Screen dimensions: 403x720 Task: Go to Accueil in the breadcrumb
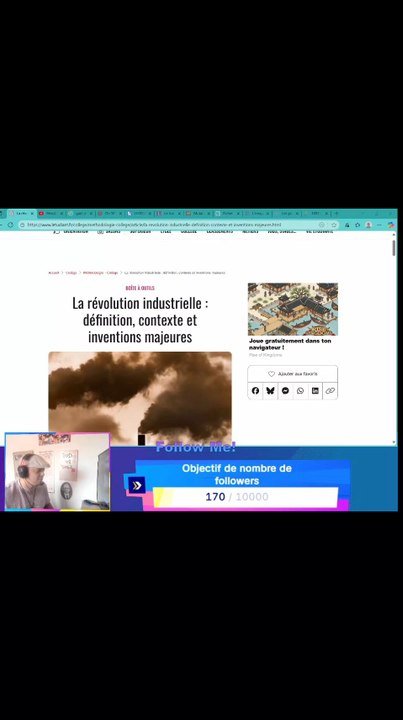coord(54,273)
